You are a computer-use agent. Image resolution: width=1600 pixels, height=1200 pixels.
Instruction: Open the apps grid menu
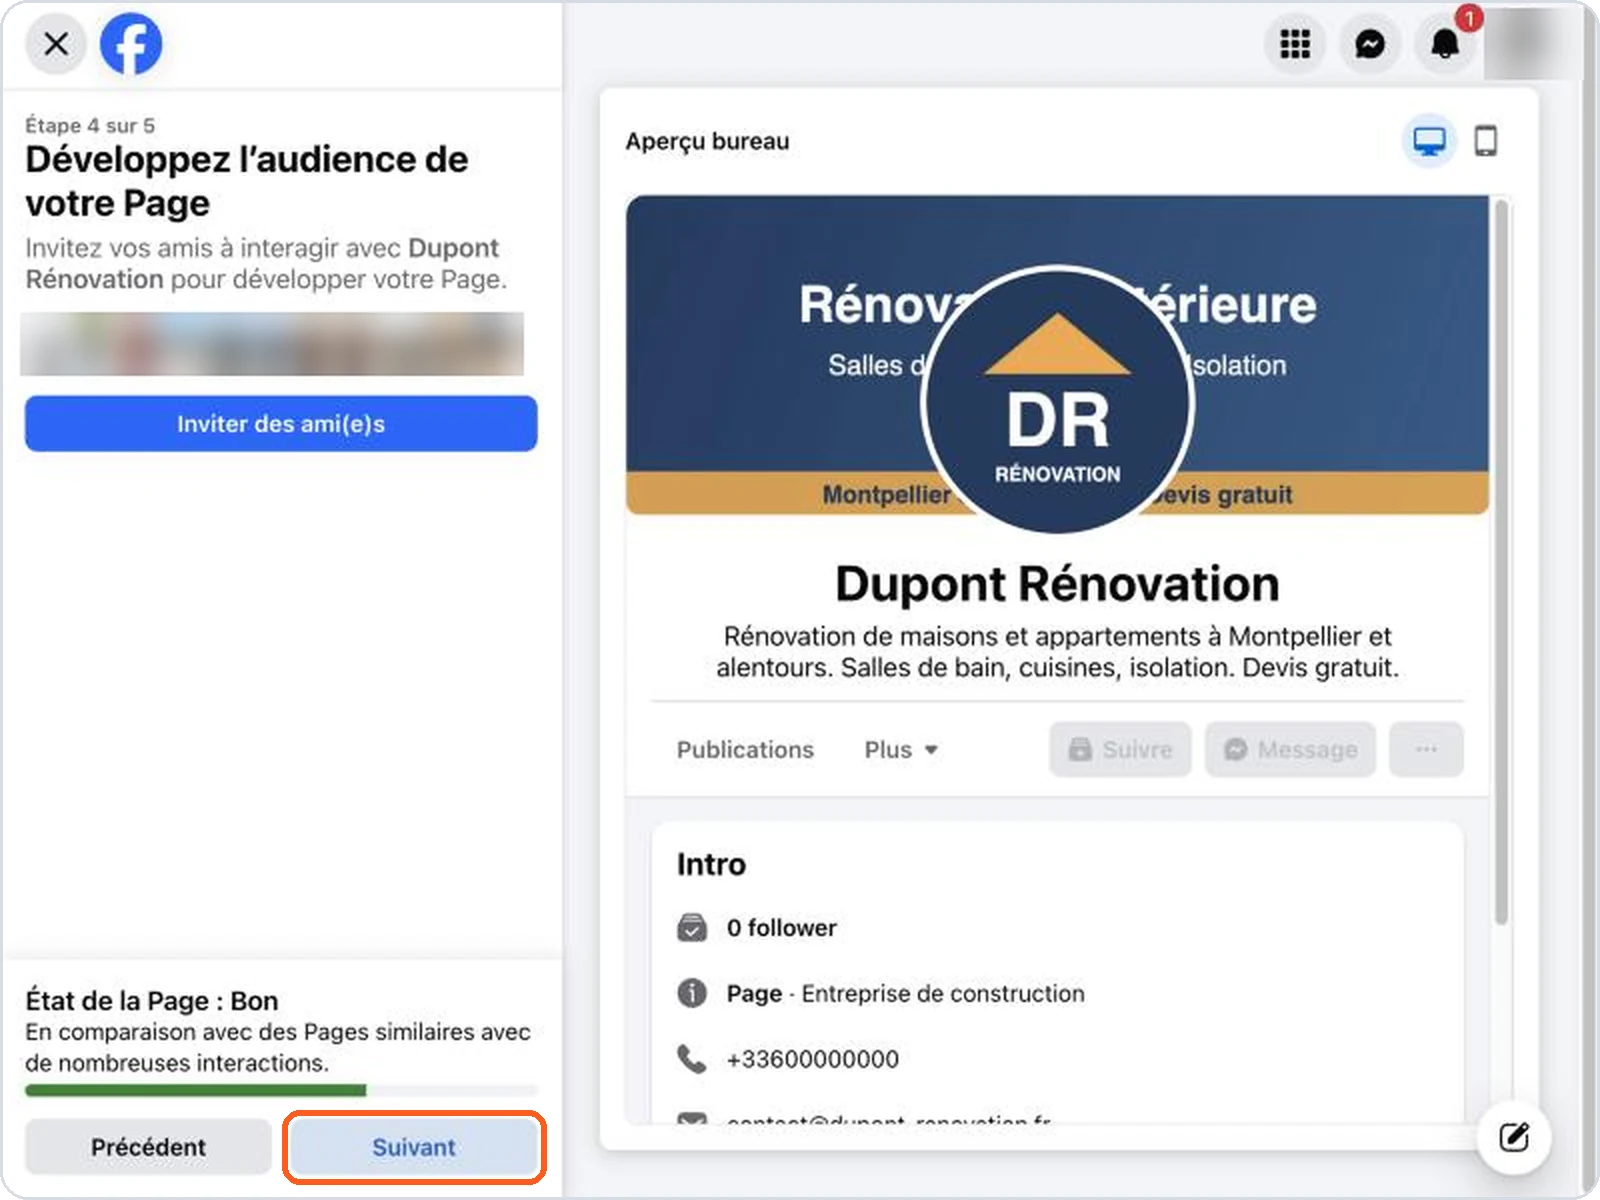[1295, 44]
